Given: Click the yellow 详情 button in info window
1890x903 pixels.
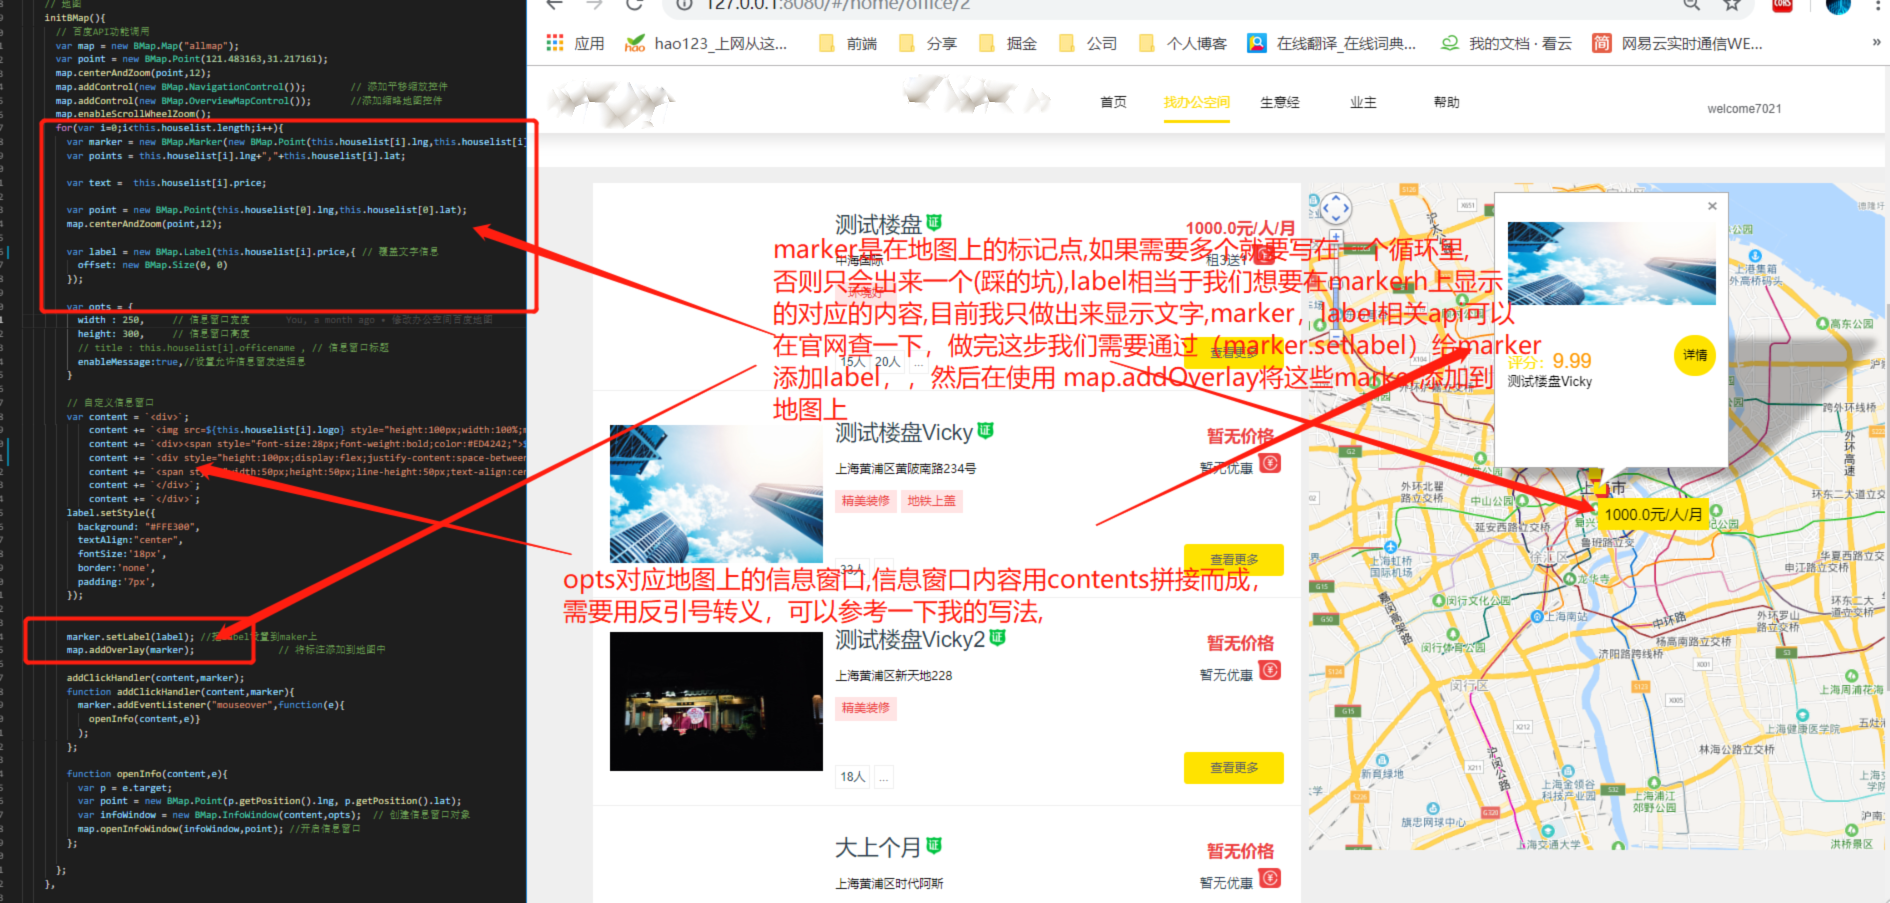Looking at the screenshot, I should (1695, 355).
